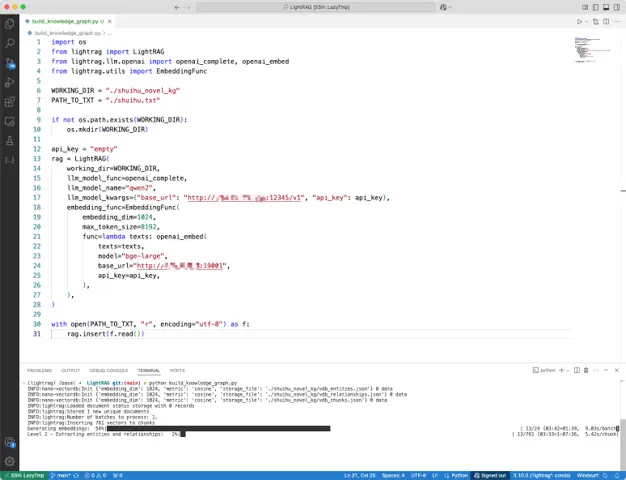Open the Run and Debug view

pos(10,82)
